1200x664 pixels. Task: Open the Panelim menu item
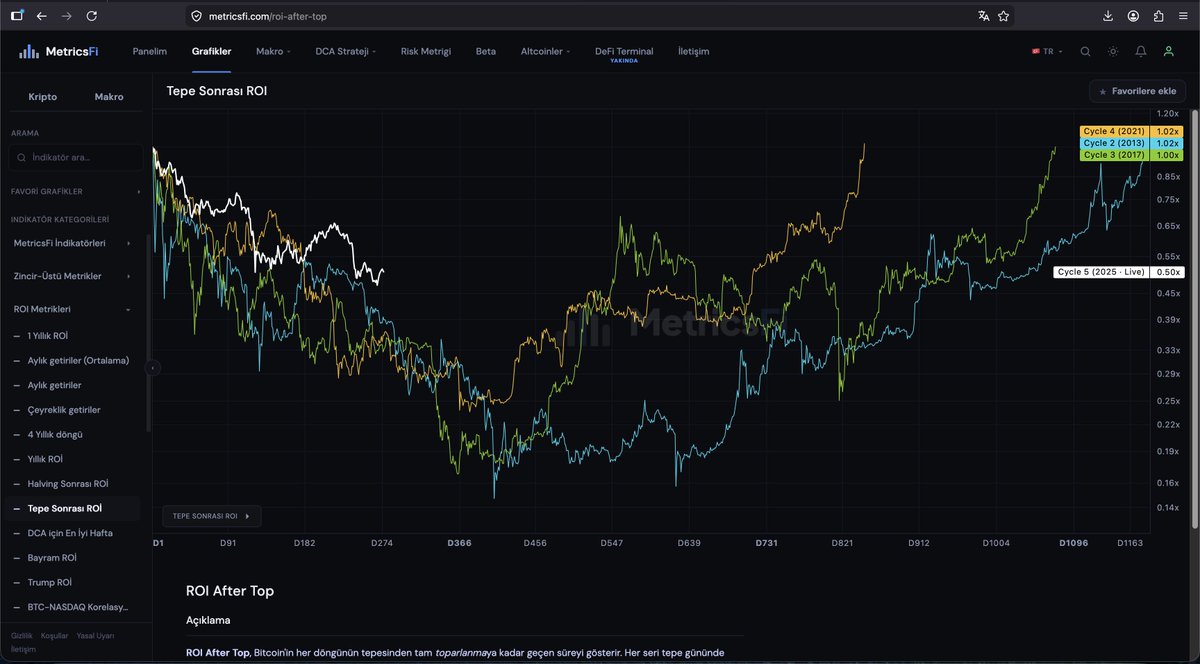click(x=150, y=51)
